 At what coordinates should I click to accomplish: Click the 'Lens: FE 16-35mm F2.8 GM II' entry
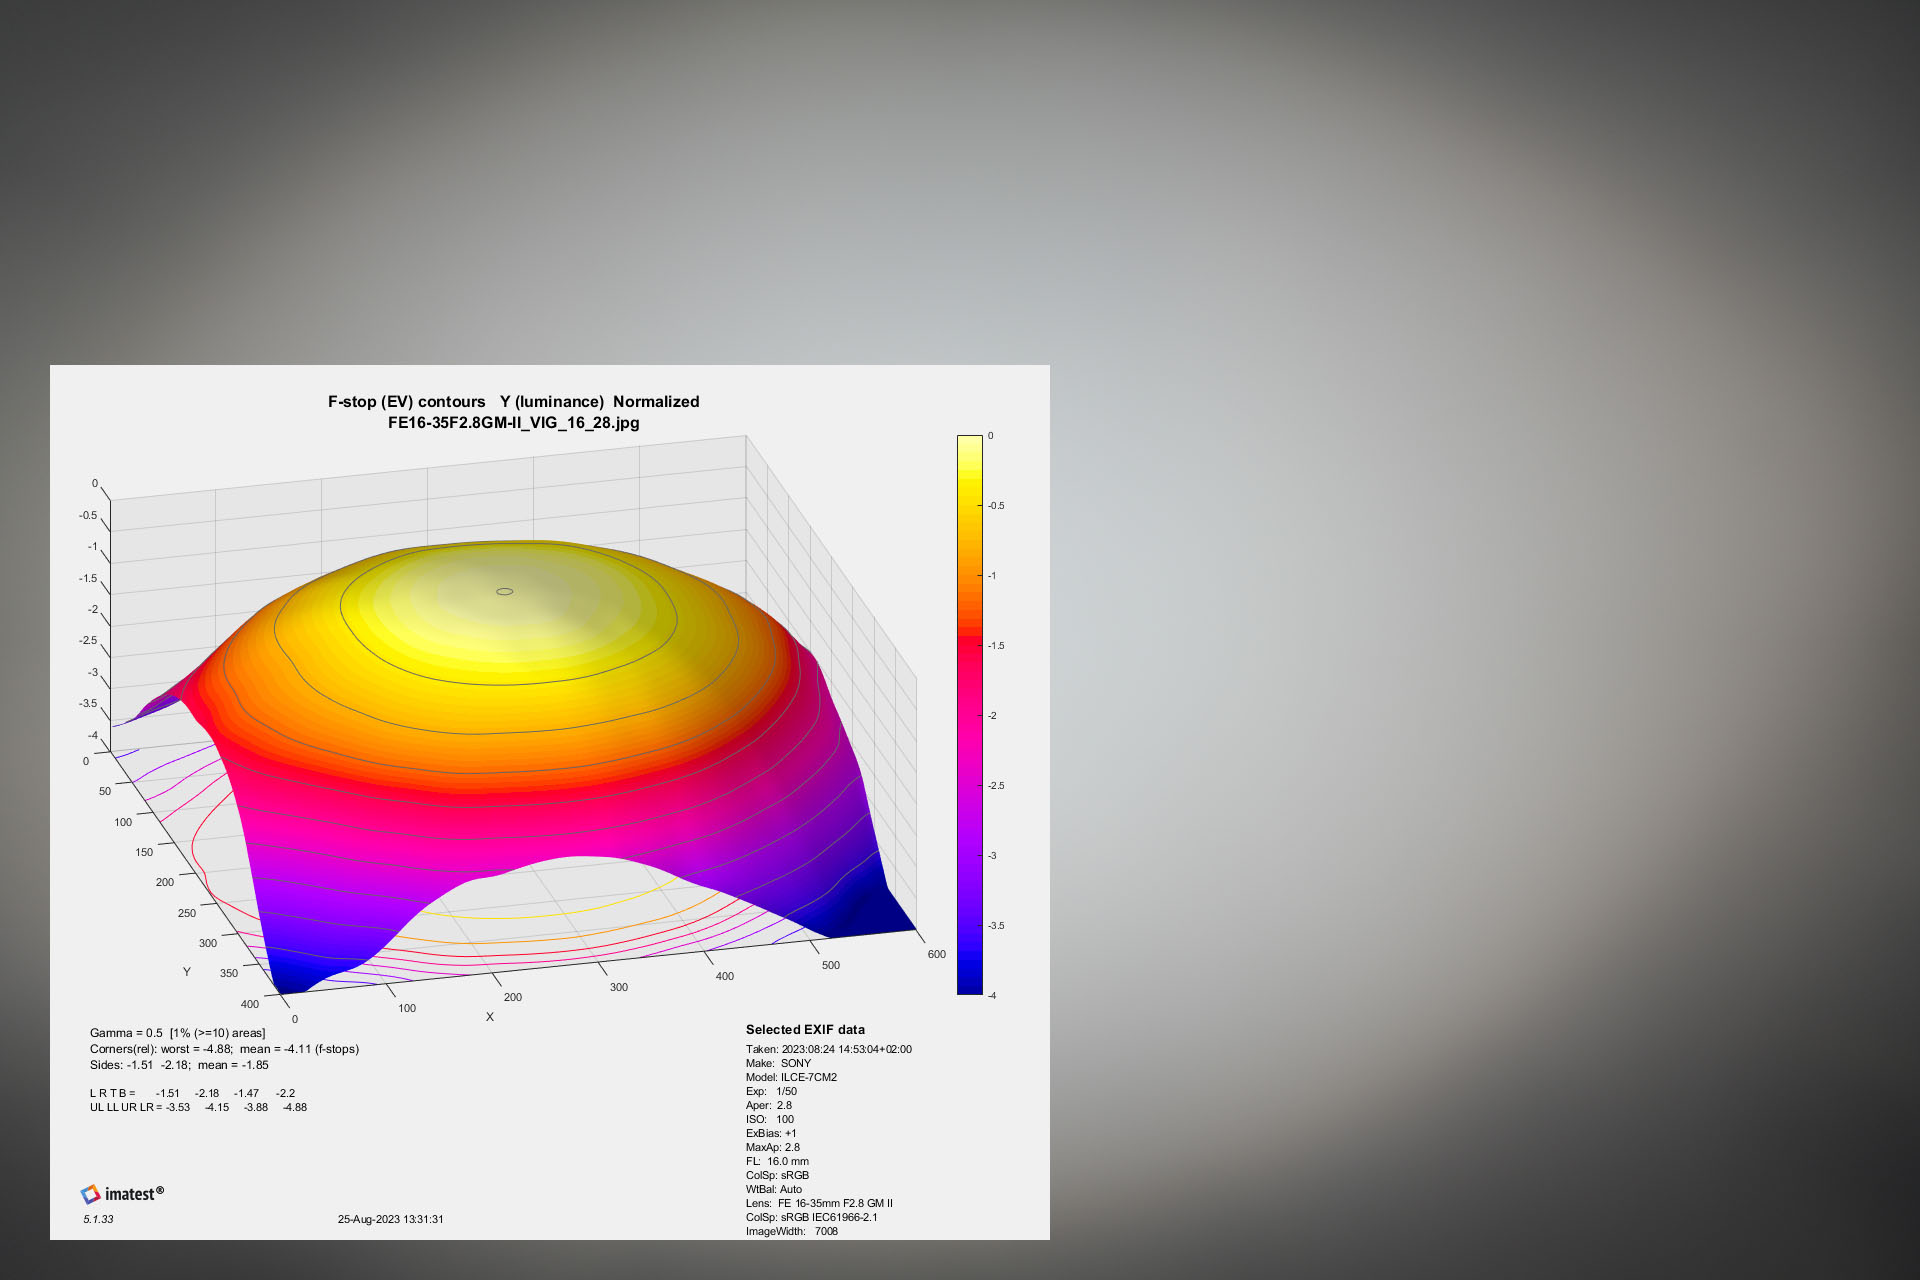819,1204
